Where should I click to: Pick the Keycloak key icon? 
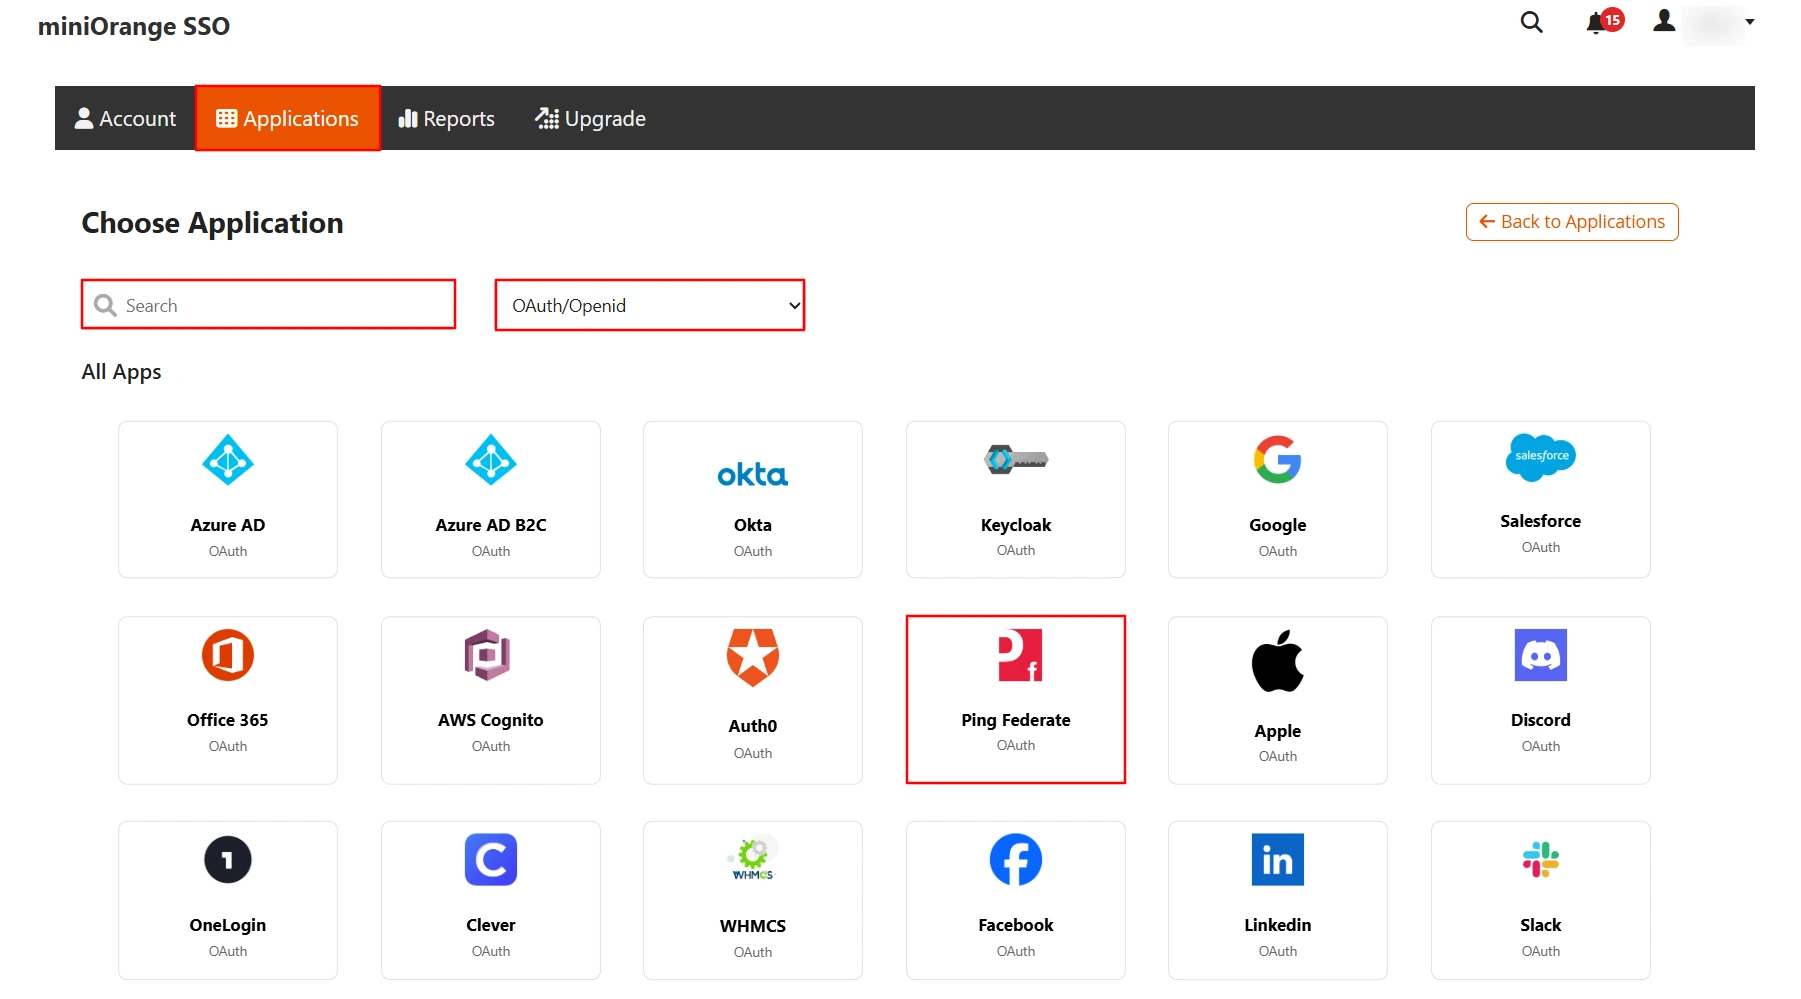coord(1016,460)
